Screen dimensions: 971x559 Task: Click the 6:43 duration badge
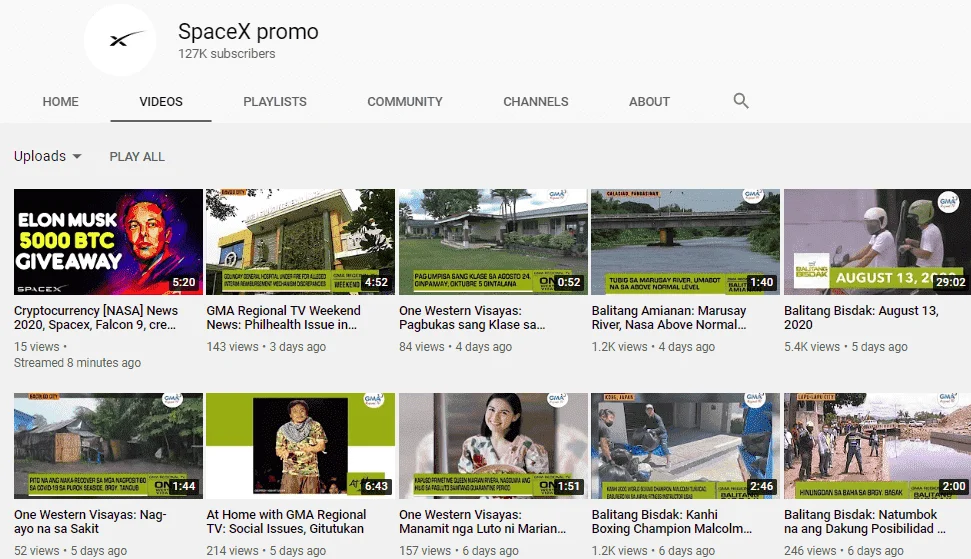pos(376,486)
